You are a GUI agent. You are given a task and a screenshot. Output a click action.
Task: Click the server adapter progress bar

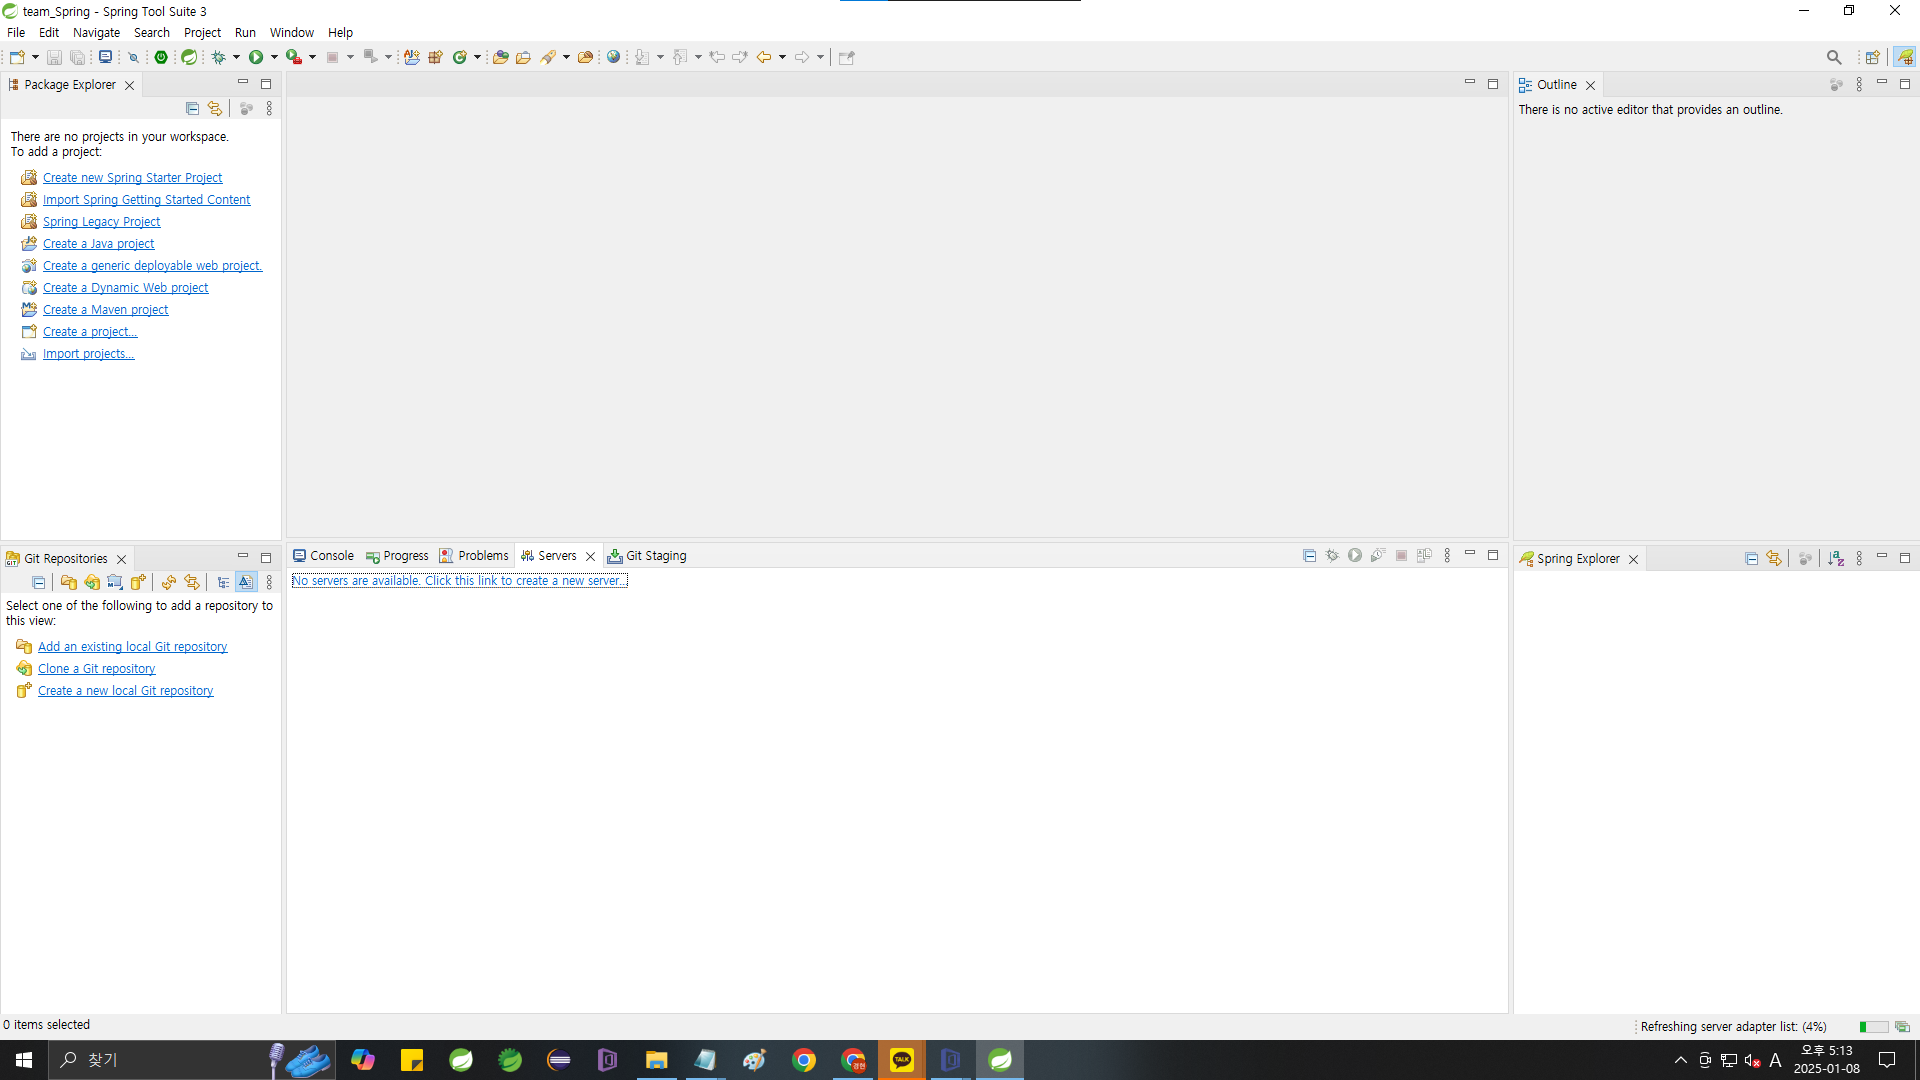[x=1874, y=1027]
